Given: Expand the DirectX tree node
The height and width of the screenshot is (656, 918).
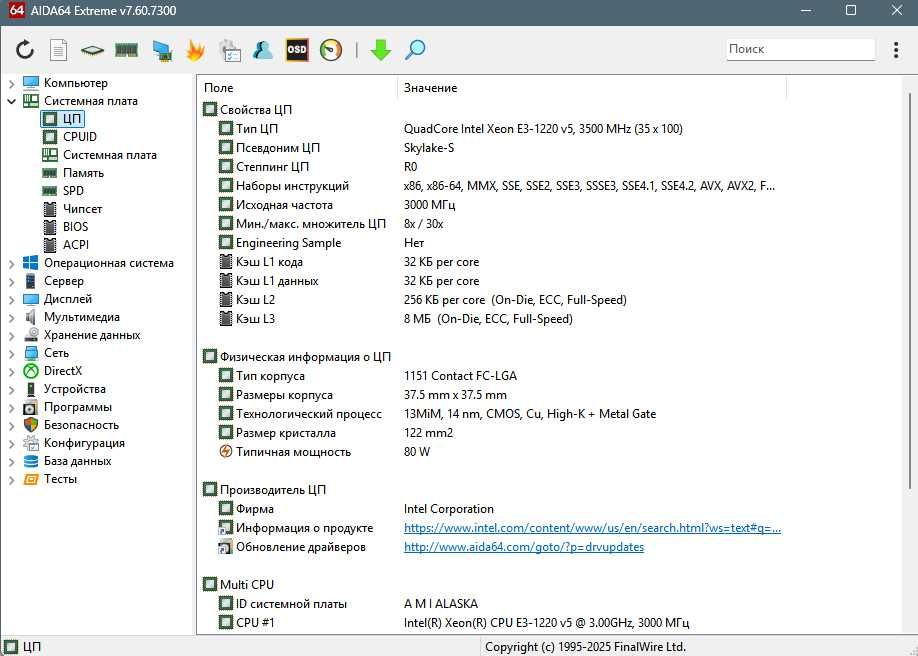Looking at the screenshot, I should coord(11,371).
